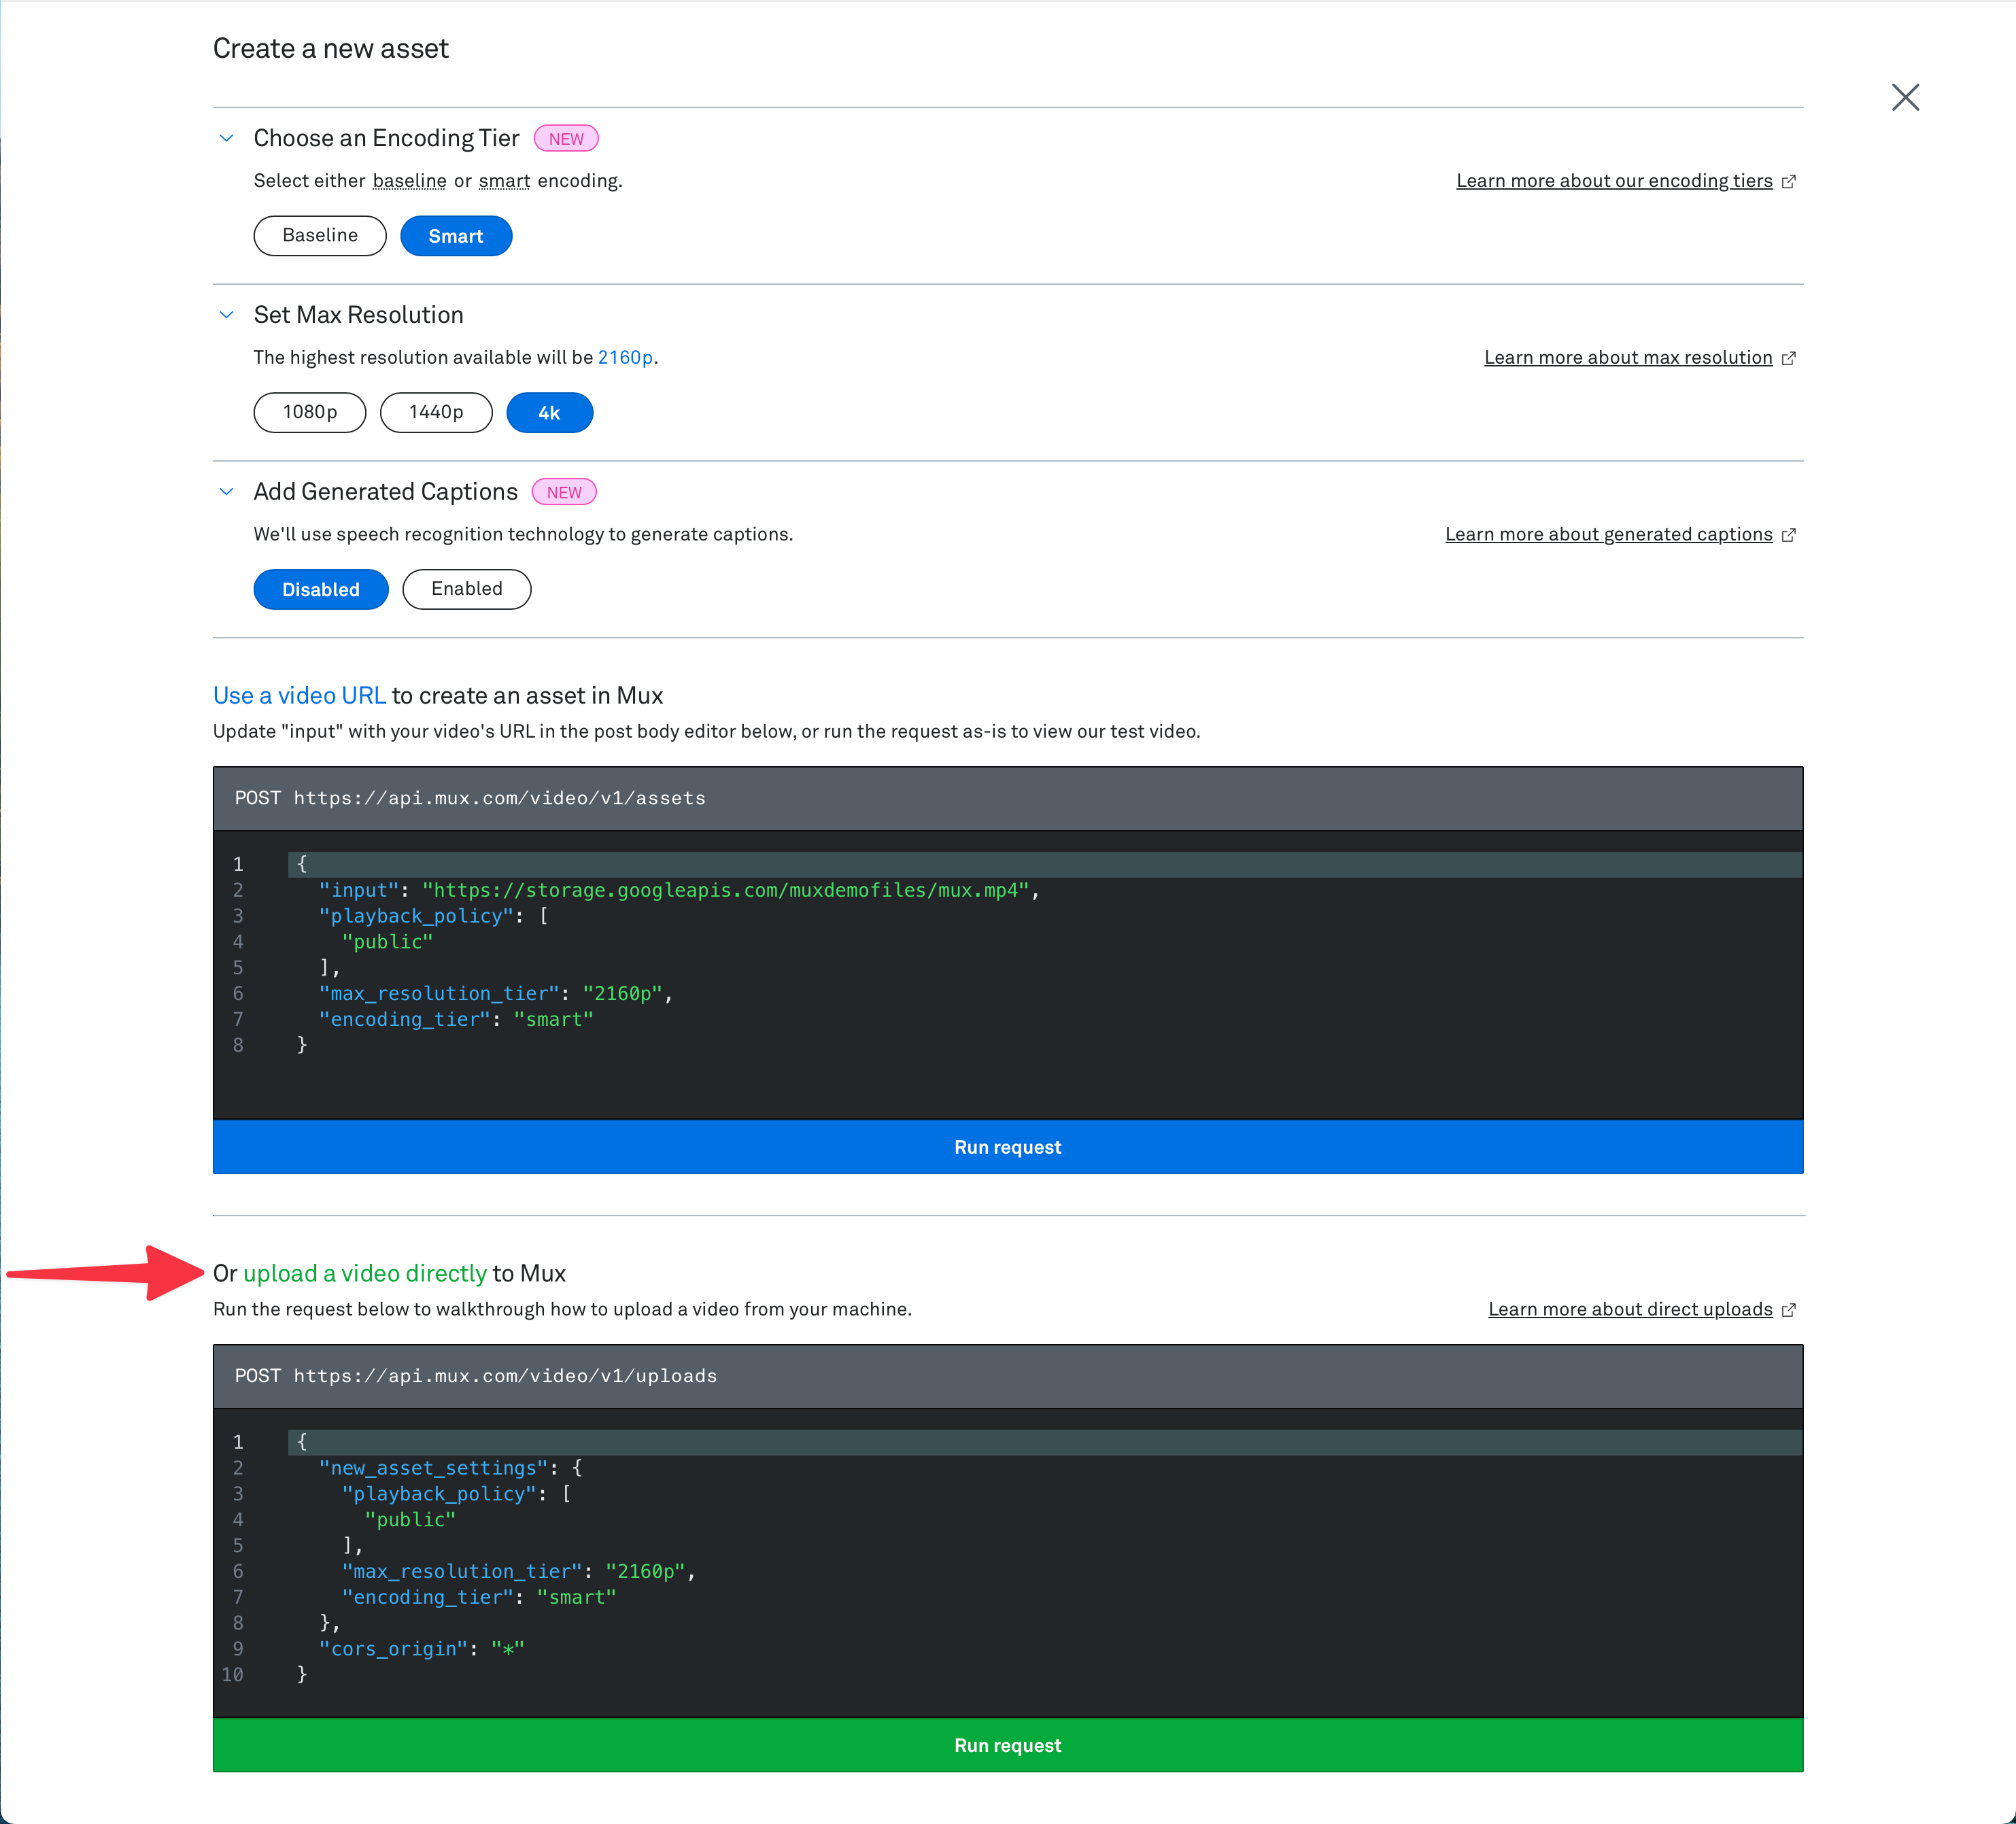2016x1824 pixels.
Task: Run the assets POST request
Action: (1007, 1146)
